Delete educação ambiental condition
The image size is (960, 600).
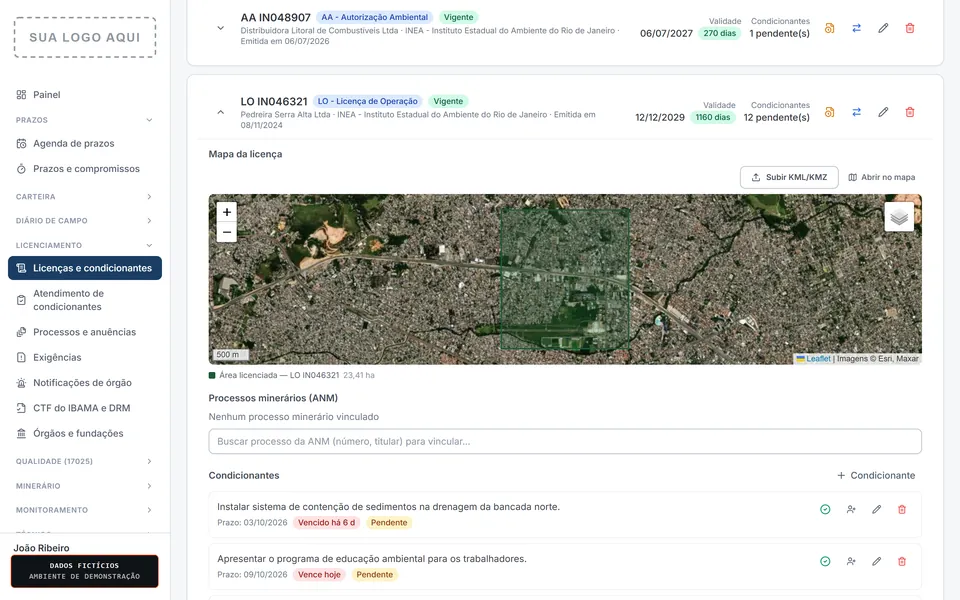point(902,561)
